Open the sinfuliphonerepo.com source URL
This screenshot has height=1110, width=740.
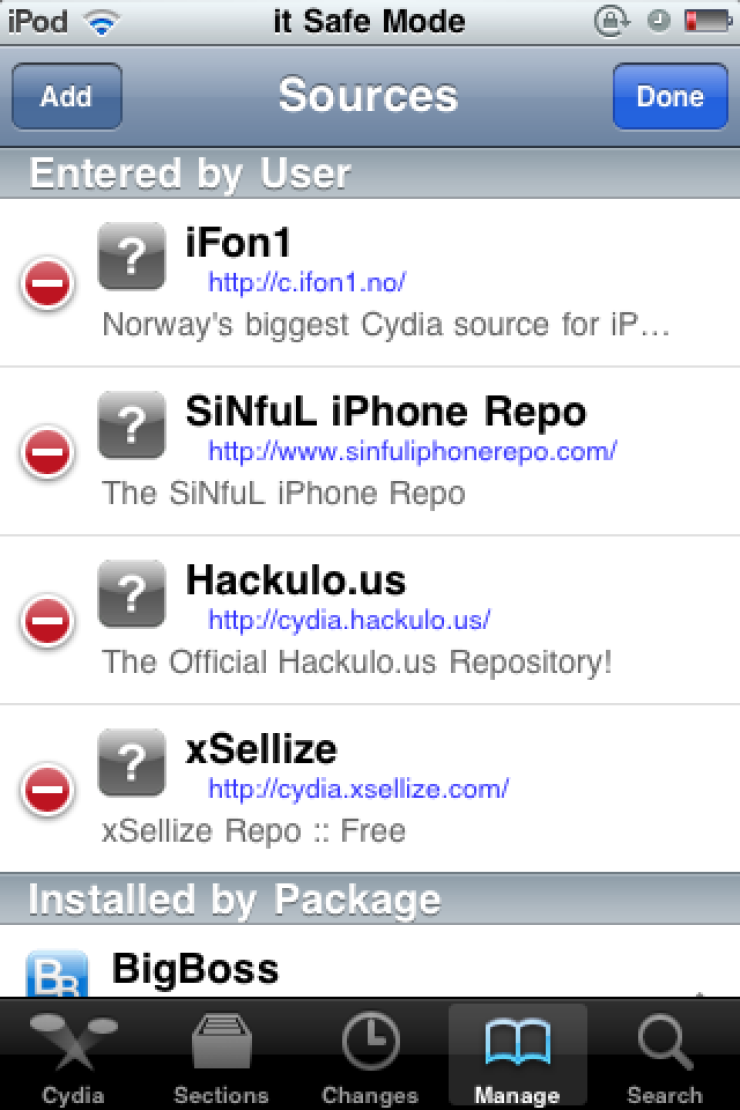(x=412, y=451)
